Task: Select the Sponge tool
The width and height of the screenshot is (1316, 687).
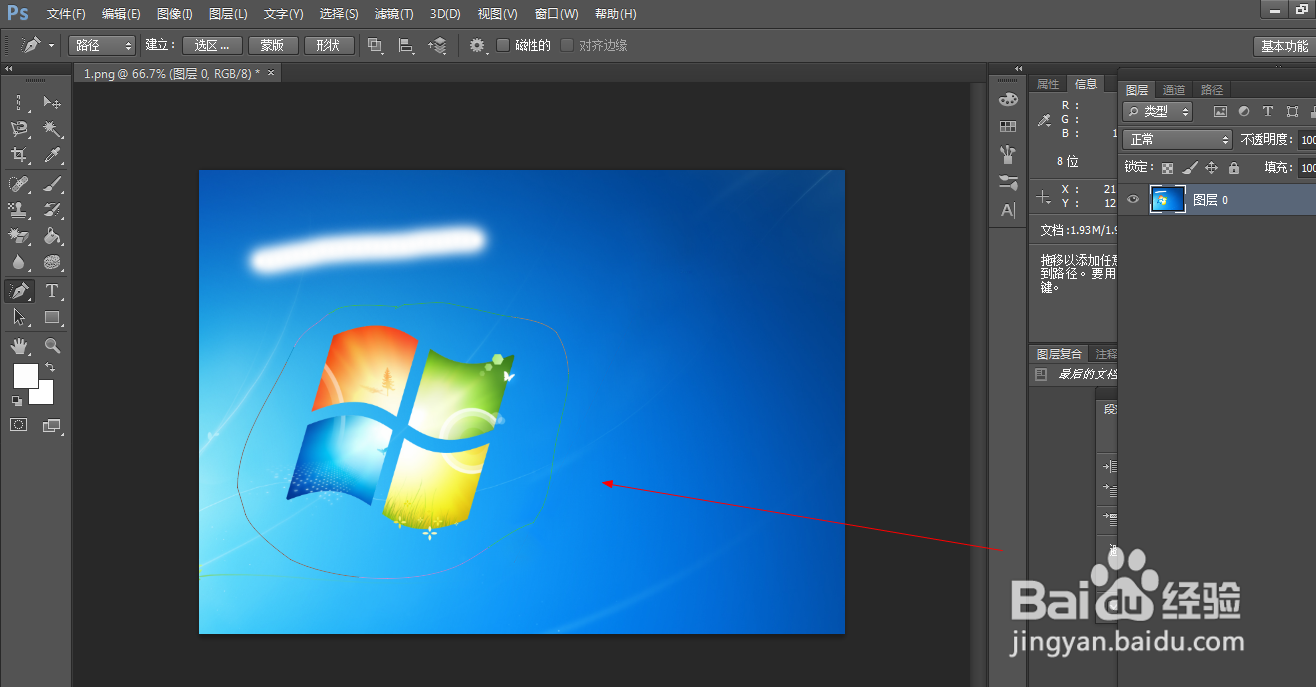Action: [52, 262]
